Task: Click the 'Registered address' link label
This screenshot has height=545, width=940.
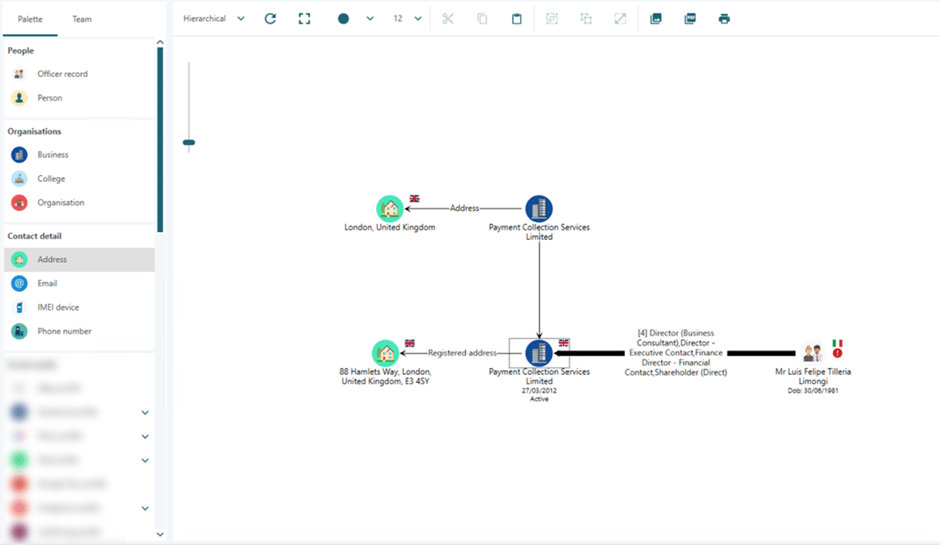Action: pos(462,353)
